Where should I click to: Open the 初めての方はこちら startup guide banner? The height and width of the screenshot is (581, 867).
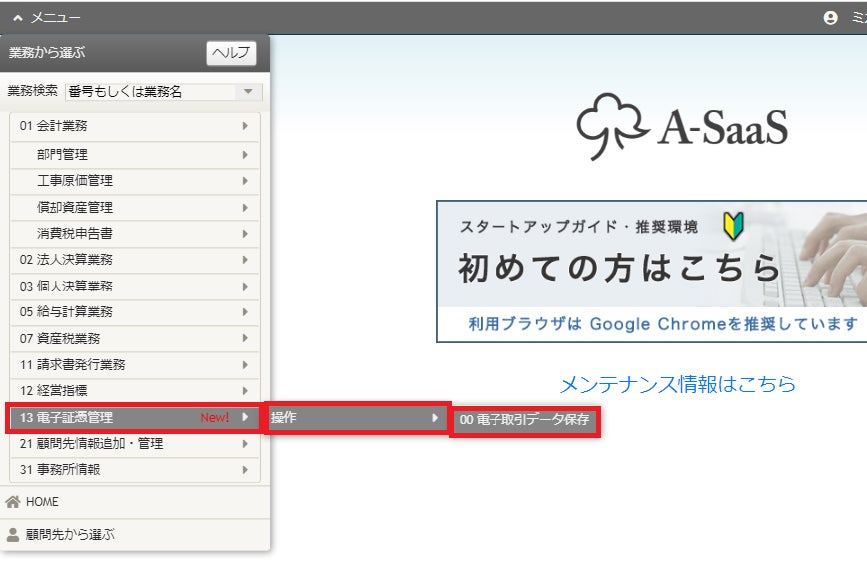[x=652, y=271]
